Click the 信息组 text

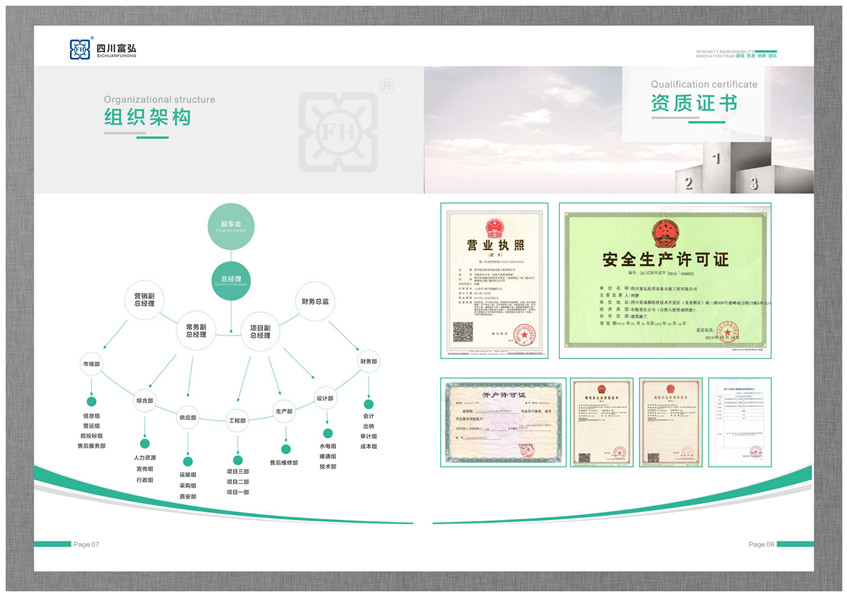click(x=91, y=416)
